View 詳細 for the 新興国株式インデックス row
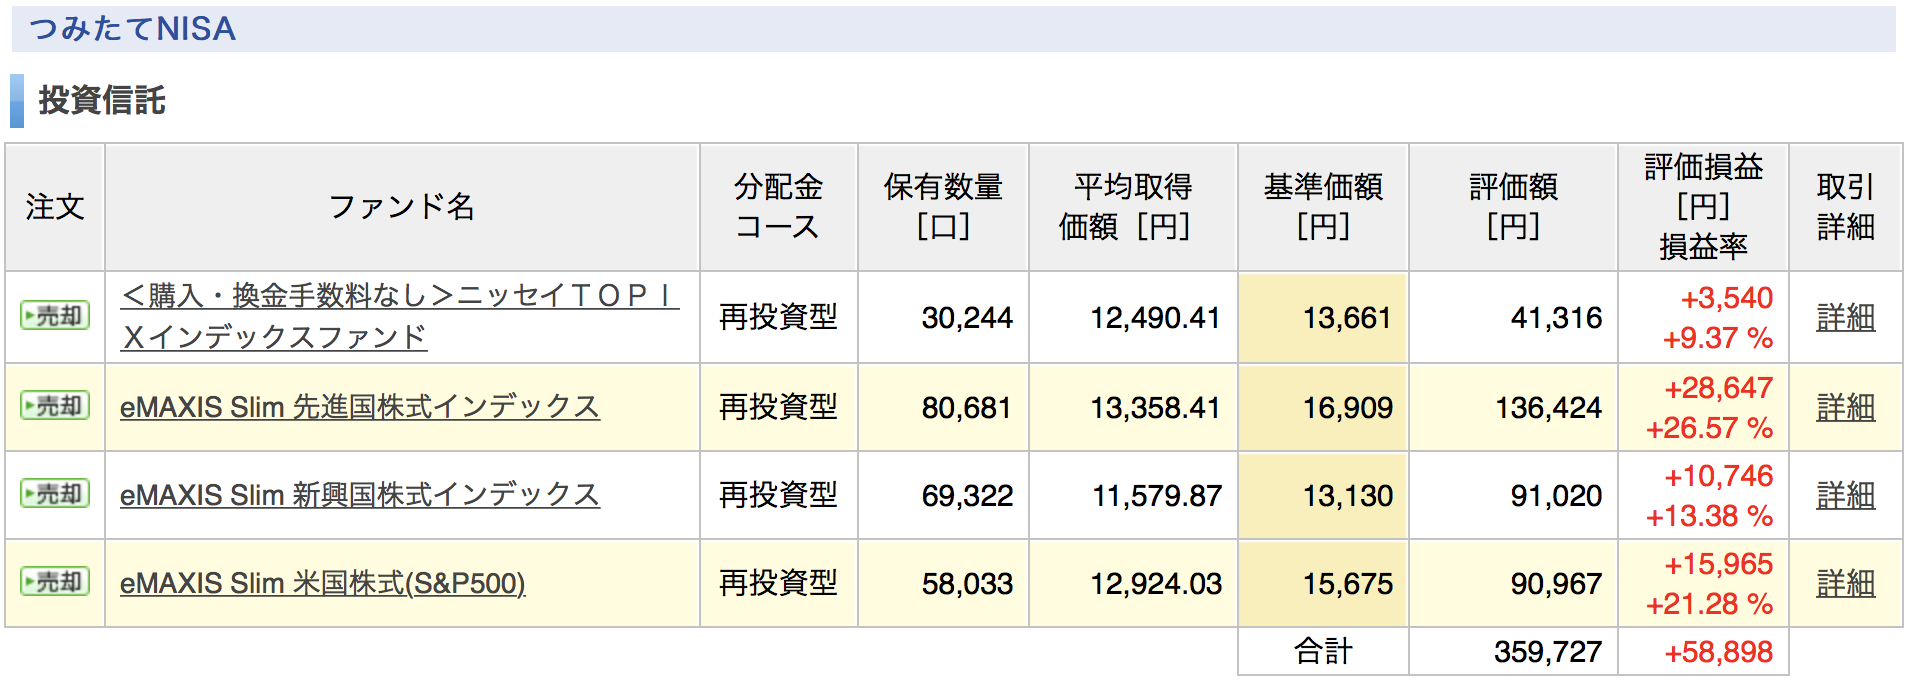 [1845, 495]
